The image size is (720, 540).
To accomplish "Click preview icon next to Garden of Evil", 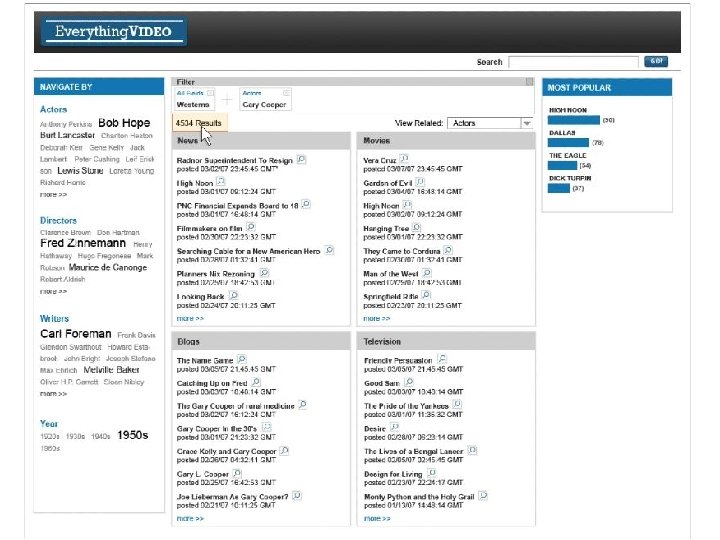I will pos(420,182).
